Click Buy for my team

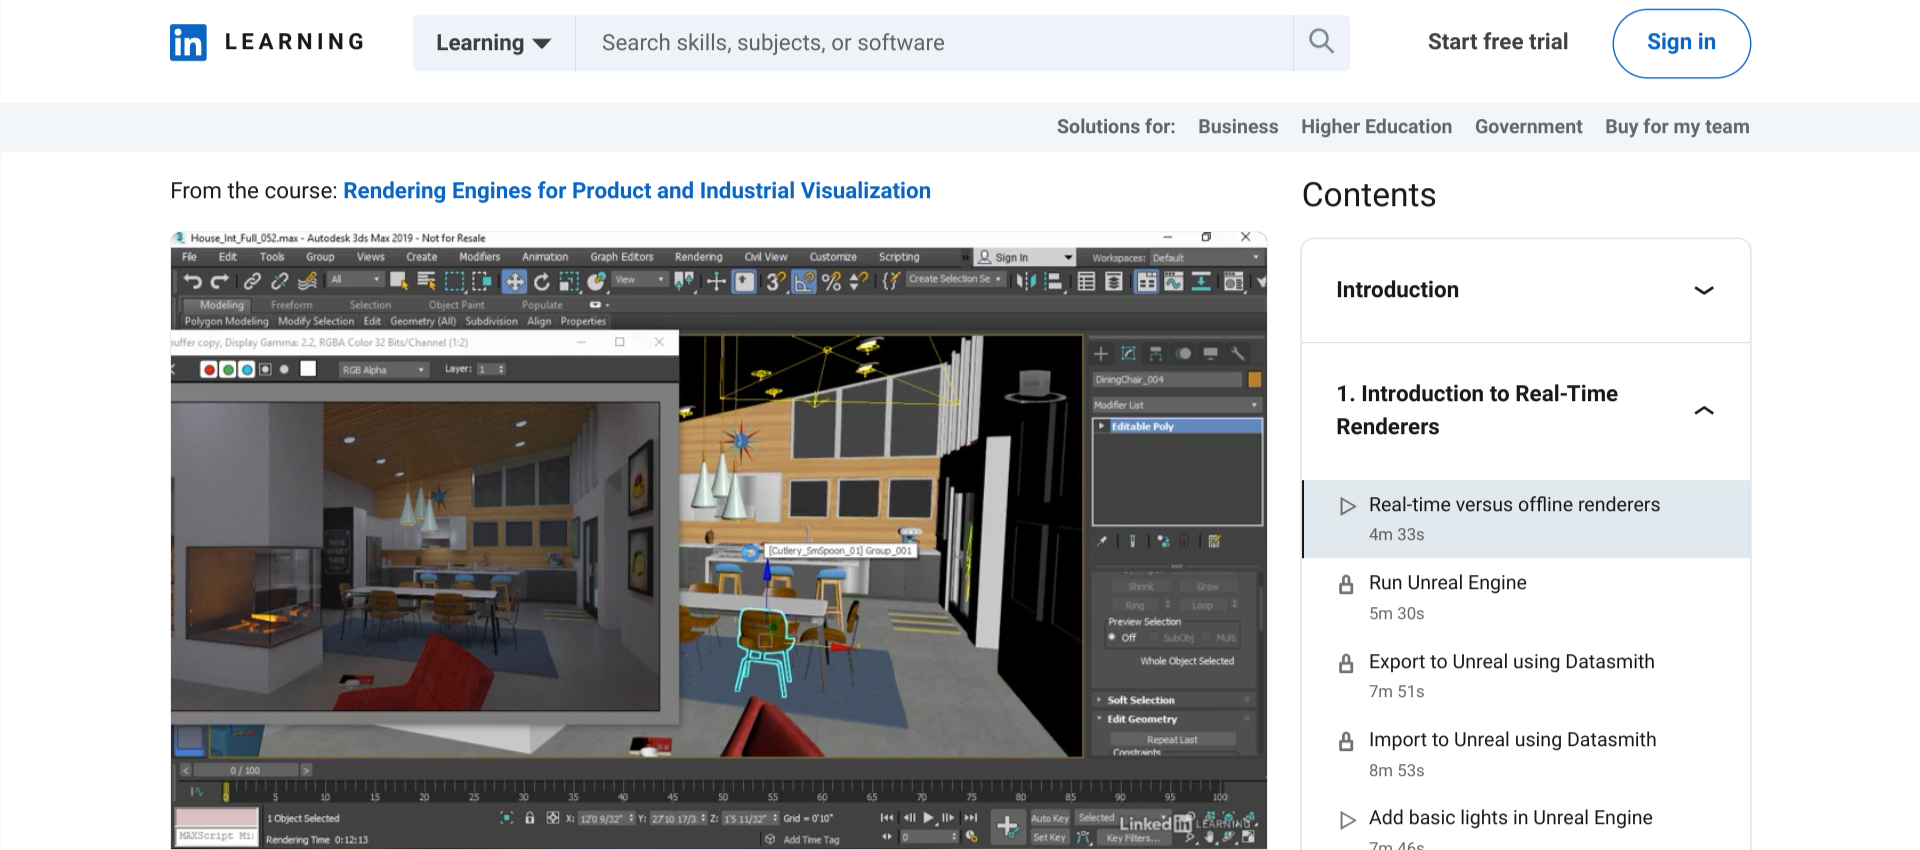point(1677,127)
